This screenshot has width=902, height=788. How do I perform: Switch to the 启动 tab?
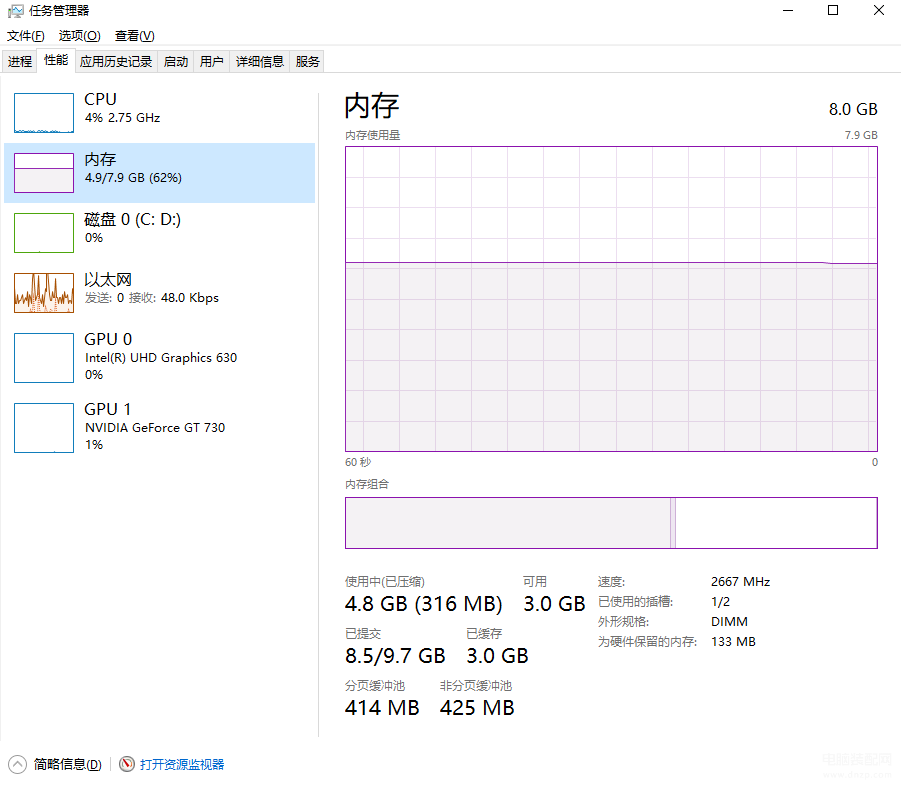point(176,62)
